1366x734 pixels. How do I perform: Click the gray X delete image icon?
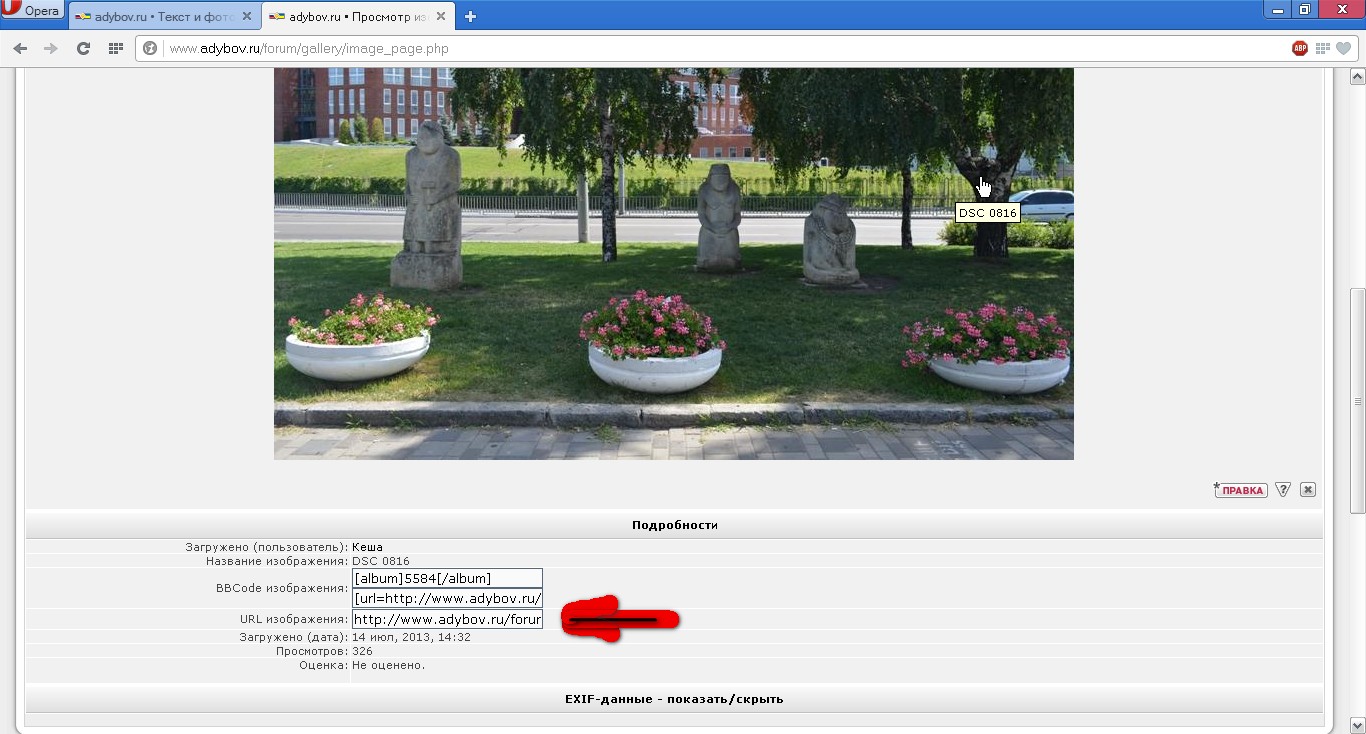1308,490
